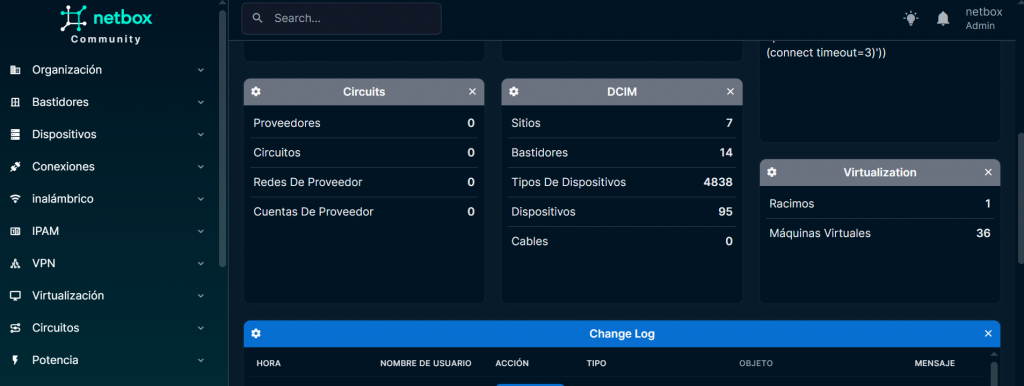The height and width of the screenshot is (386, 1024).
Task: Click the 4838 device types count
Action: point(718,182)
